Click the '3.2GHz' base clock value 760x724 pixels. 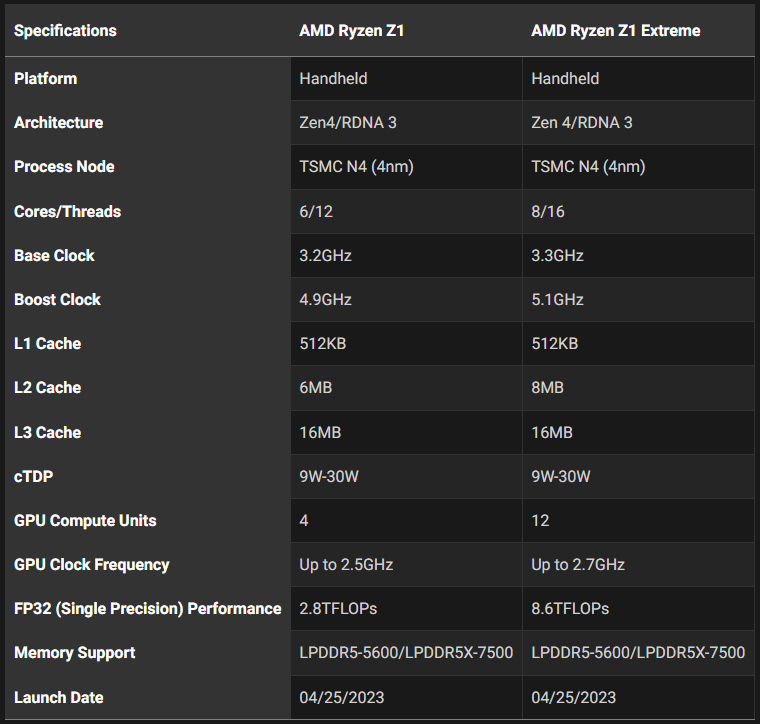tap(325, 255)
